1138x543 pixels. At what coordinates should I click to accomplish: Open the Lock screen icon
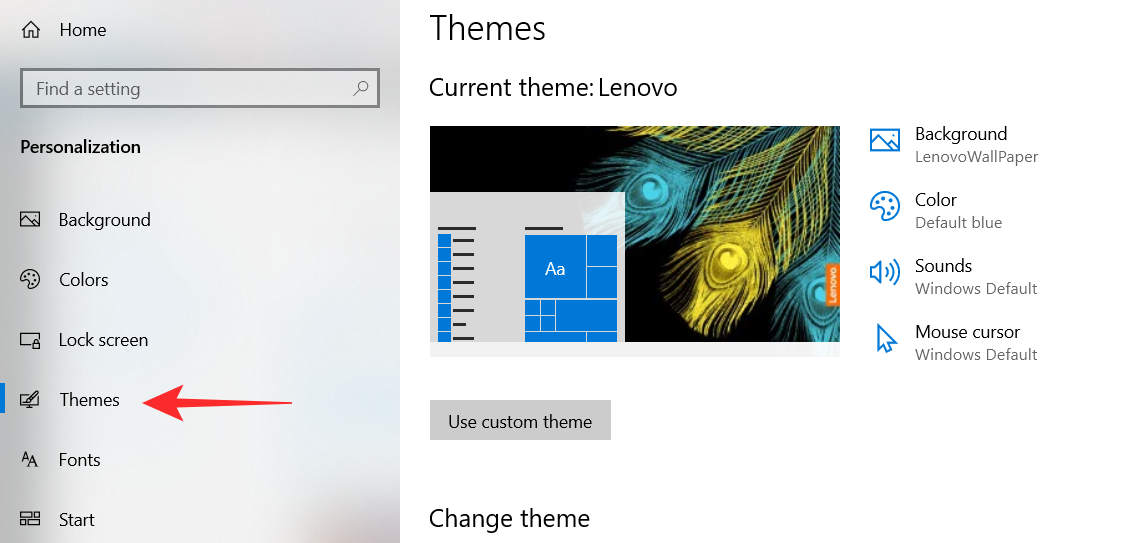pyautogui.click(x=30, y=340)
